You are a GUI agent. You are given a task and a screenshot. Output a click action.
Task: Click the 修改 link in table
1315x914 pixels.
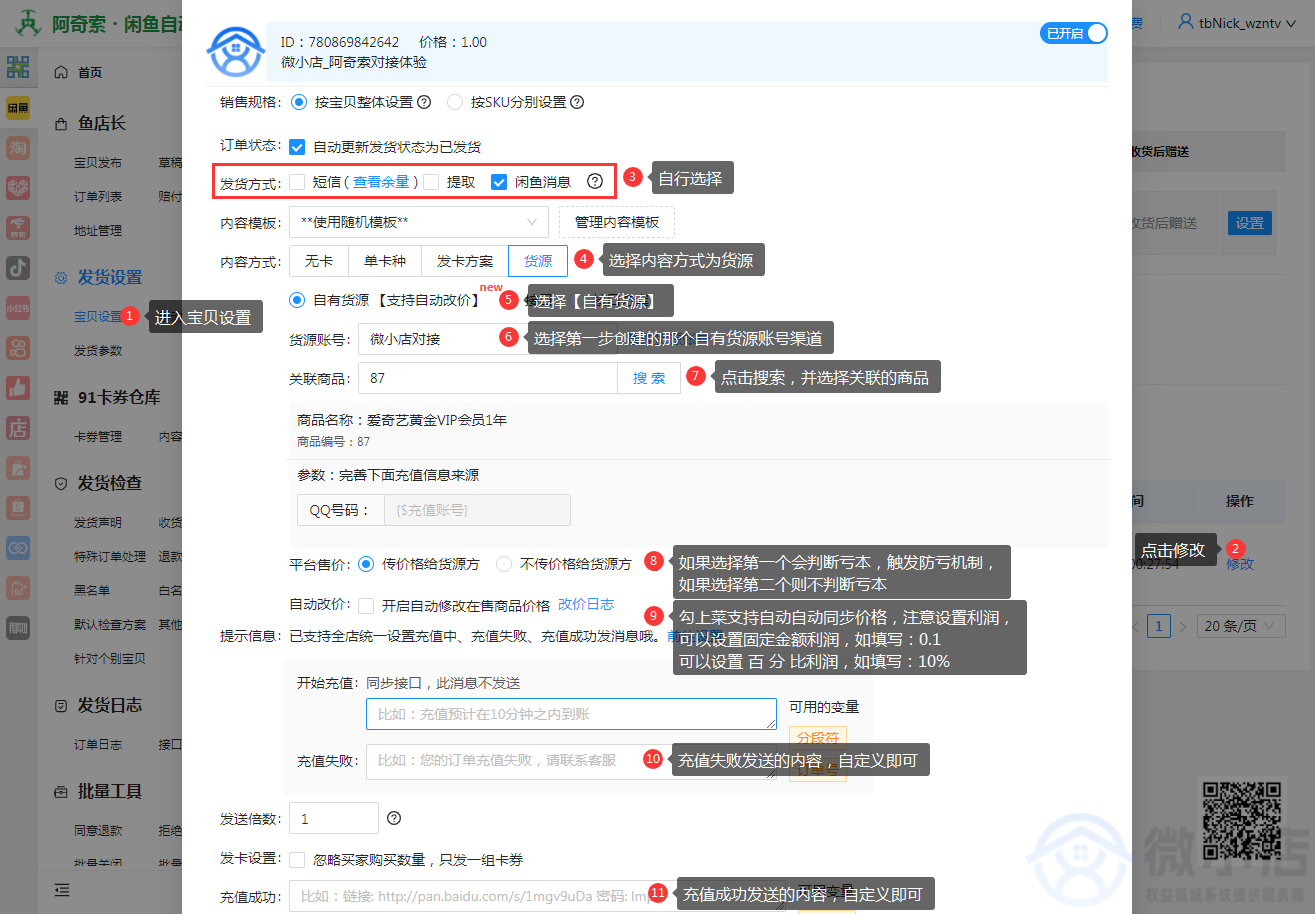pyautogui.click(x=1240, y=564)
